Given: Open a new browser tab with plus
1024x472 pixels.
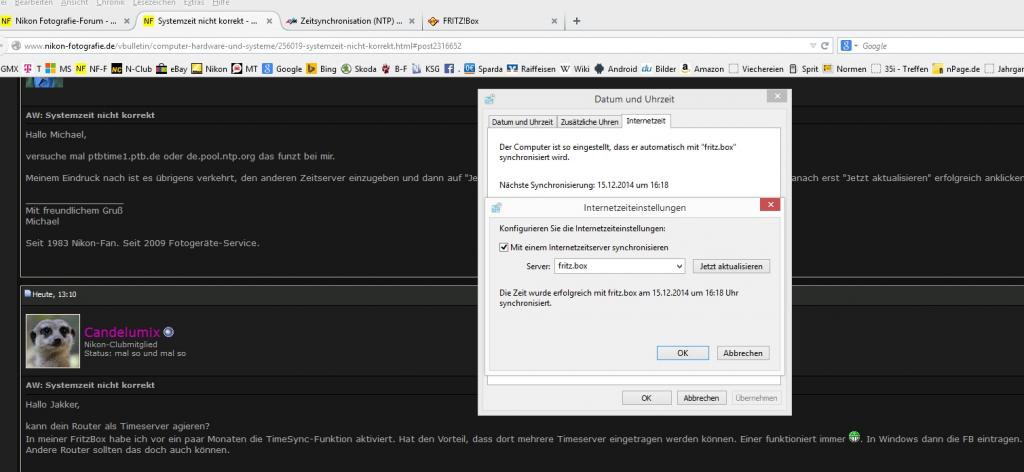Looking at the screenshot, I should 576,21.
